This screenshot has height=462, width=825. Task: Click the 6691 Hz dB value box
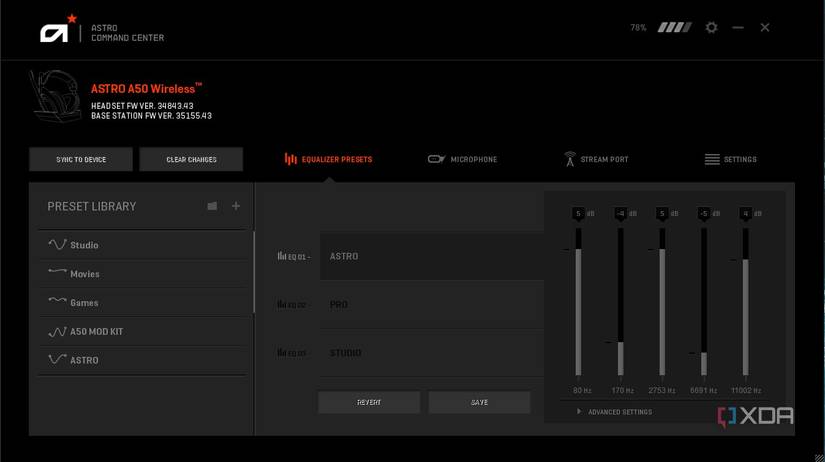point(704,213)
